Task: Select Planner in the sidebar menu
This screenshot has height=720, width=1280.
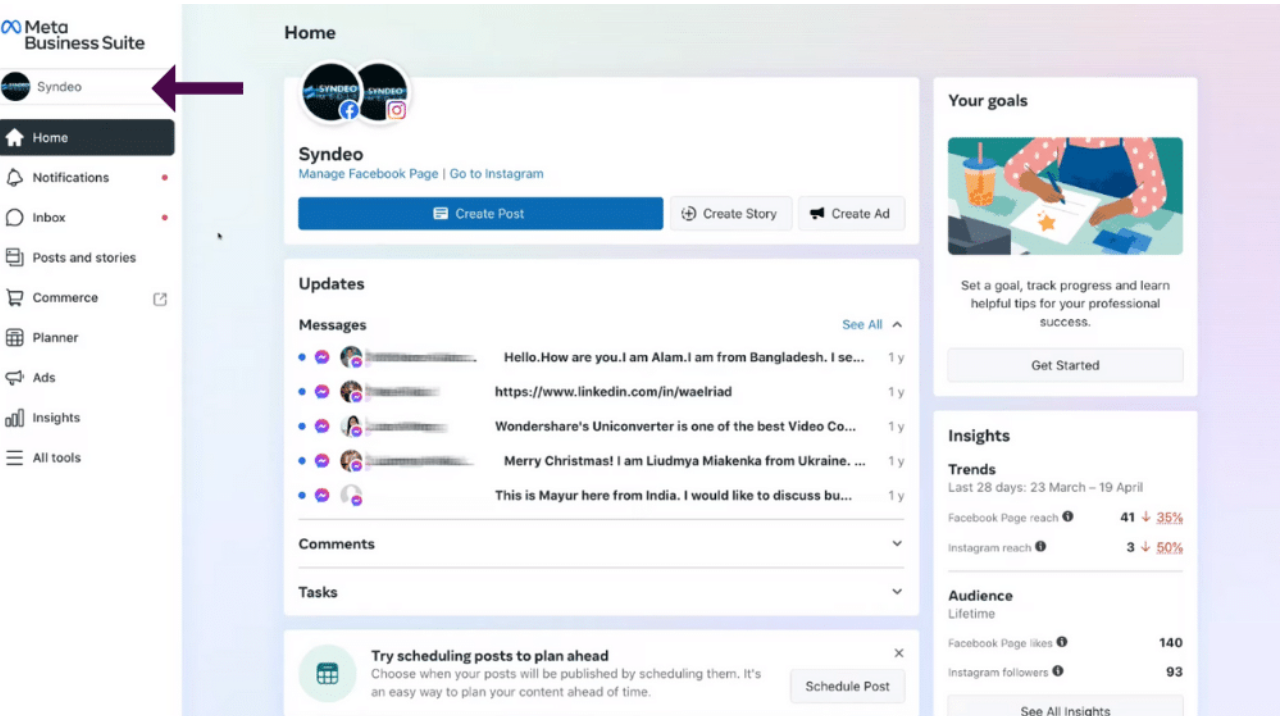Action: [x=55, y=337]
